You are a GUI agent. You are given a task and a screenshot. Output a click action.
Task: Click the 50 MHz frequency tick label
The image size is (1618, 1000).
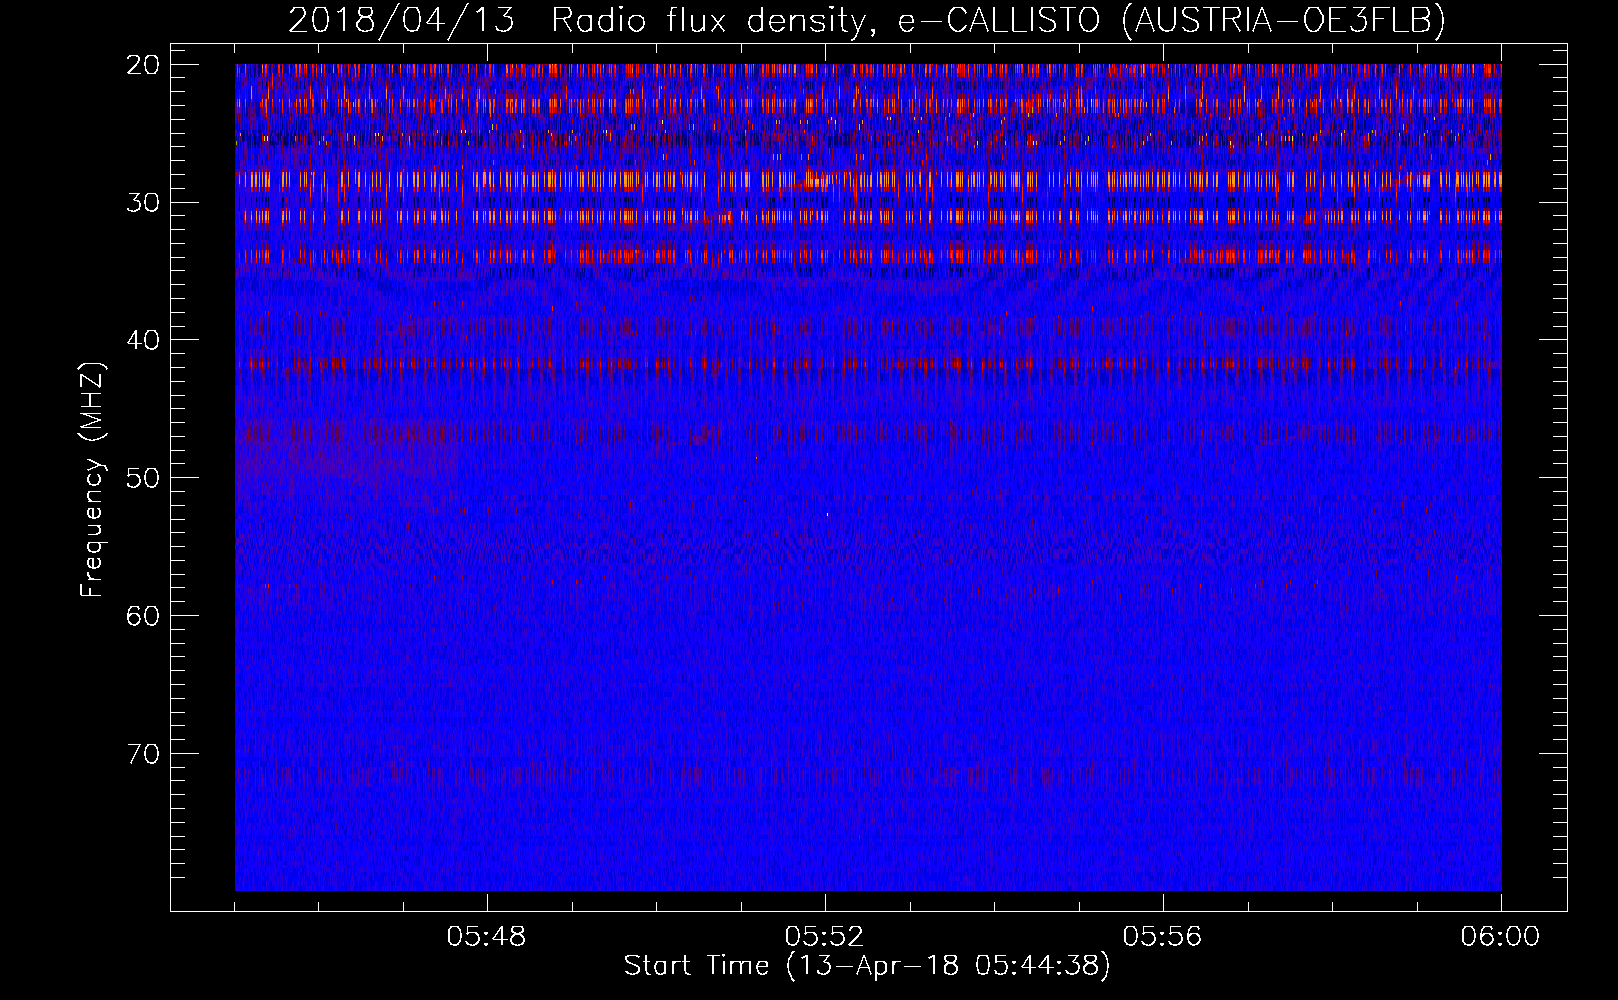click(x=144, y=478)
